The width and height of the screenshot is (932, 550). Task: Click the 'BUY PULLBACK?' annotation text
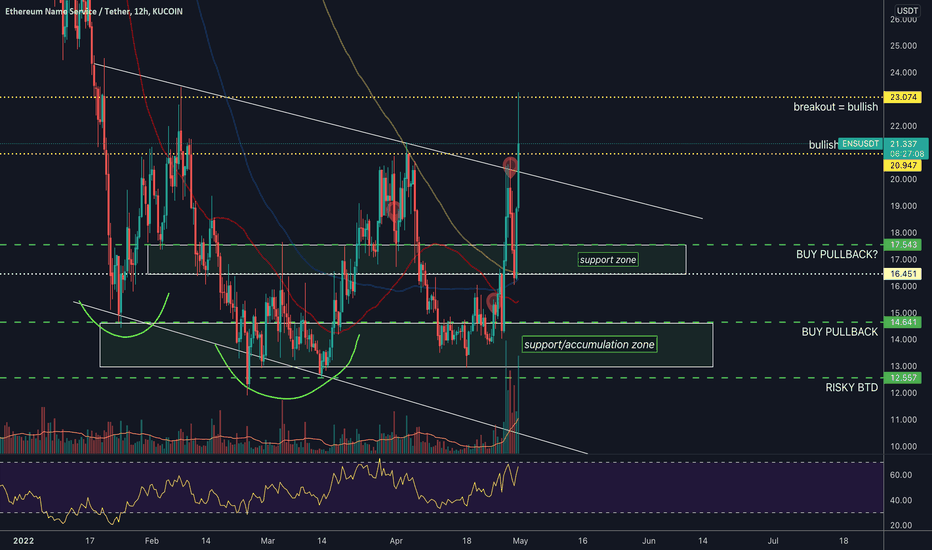[837, 254]
